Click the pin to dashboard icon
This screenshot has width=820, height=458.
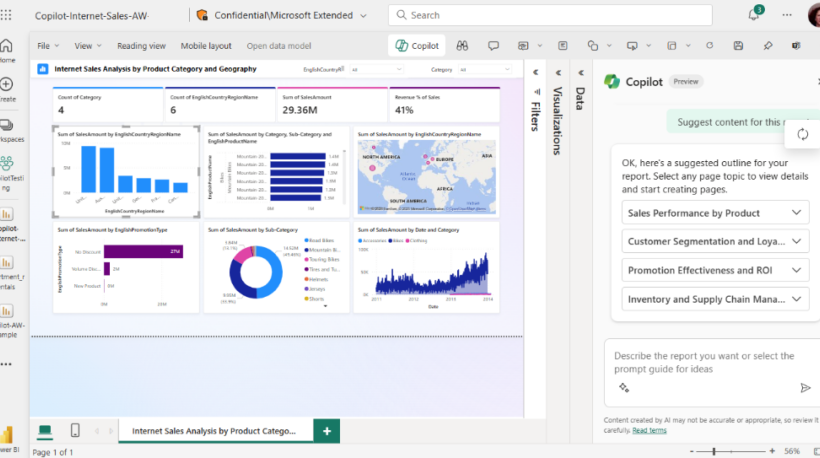point(767,45)
